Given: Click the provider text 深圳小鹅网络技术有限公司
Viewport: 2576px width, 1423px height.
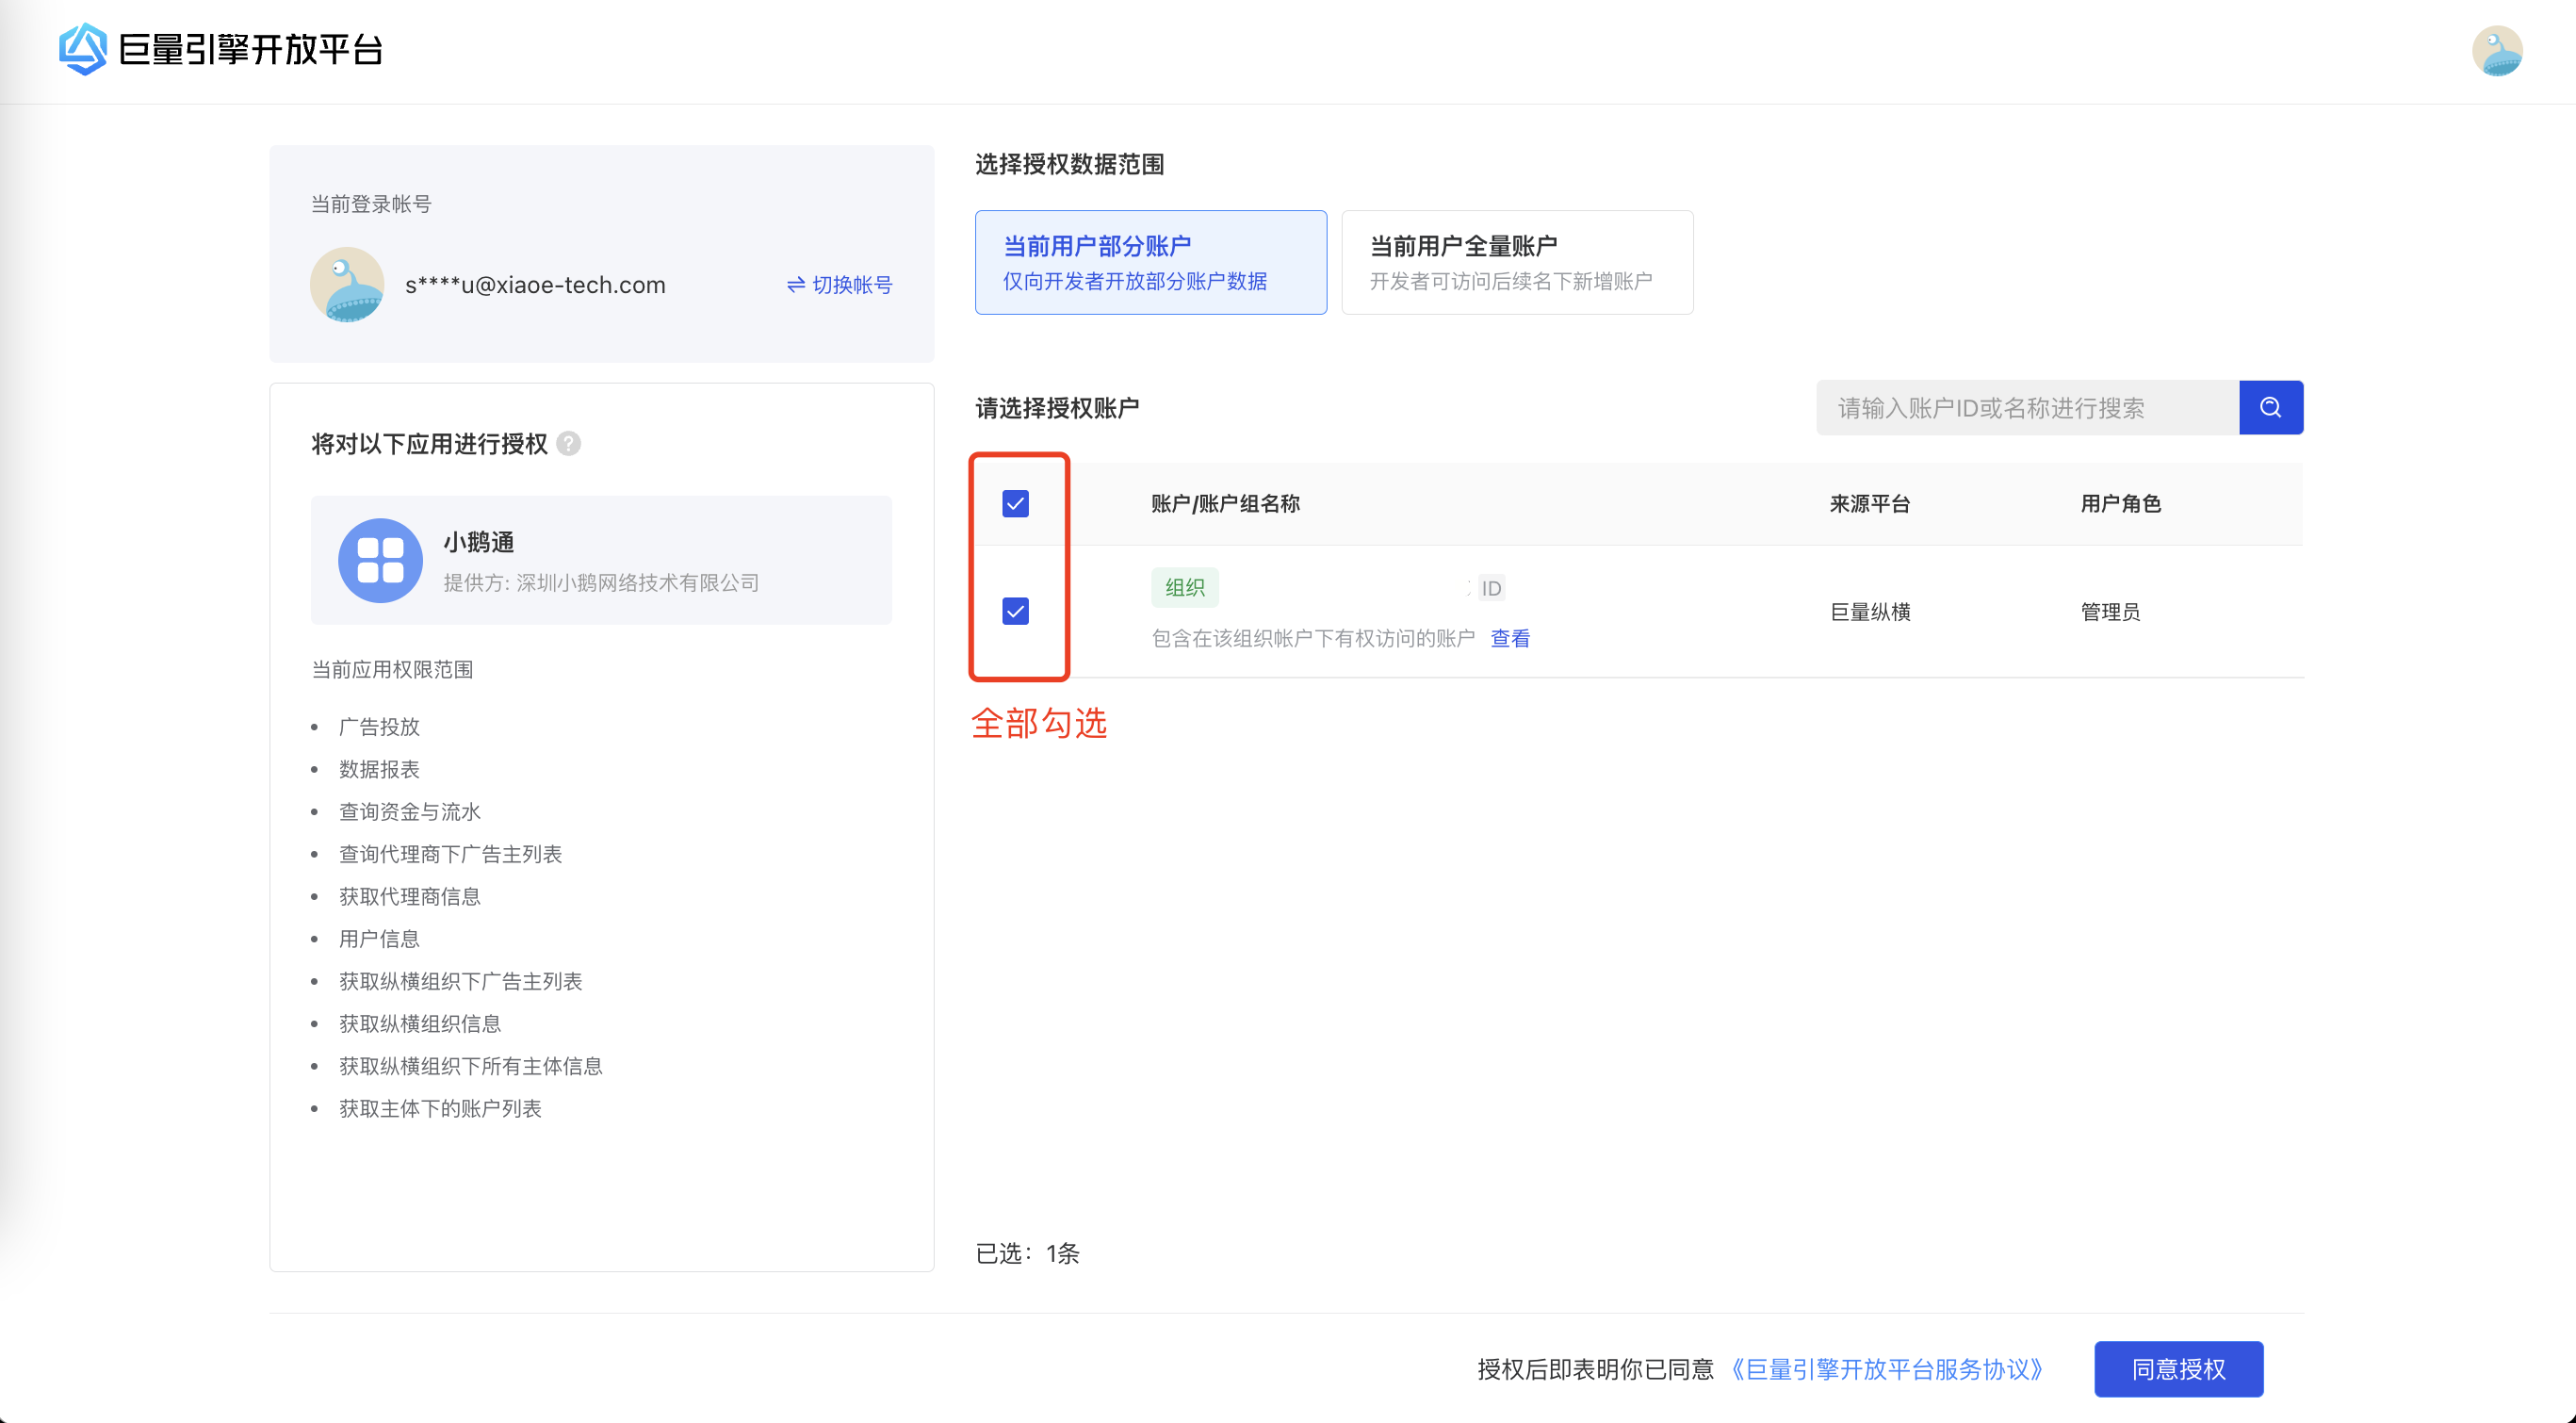Looking at the screenshot, I should coord(638,583).
